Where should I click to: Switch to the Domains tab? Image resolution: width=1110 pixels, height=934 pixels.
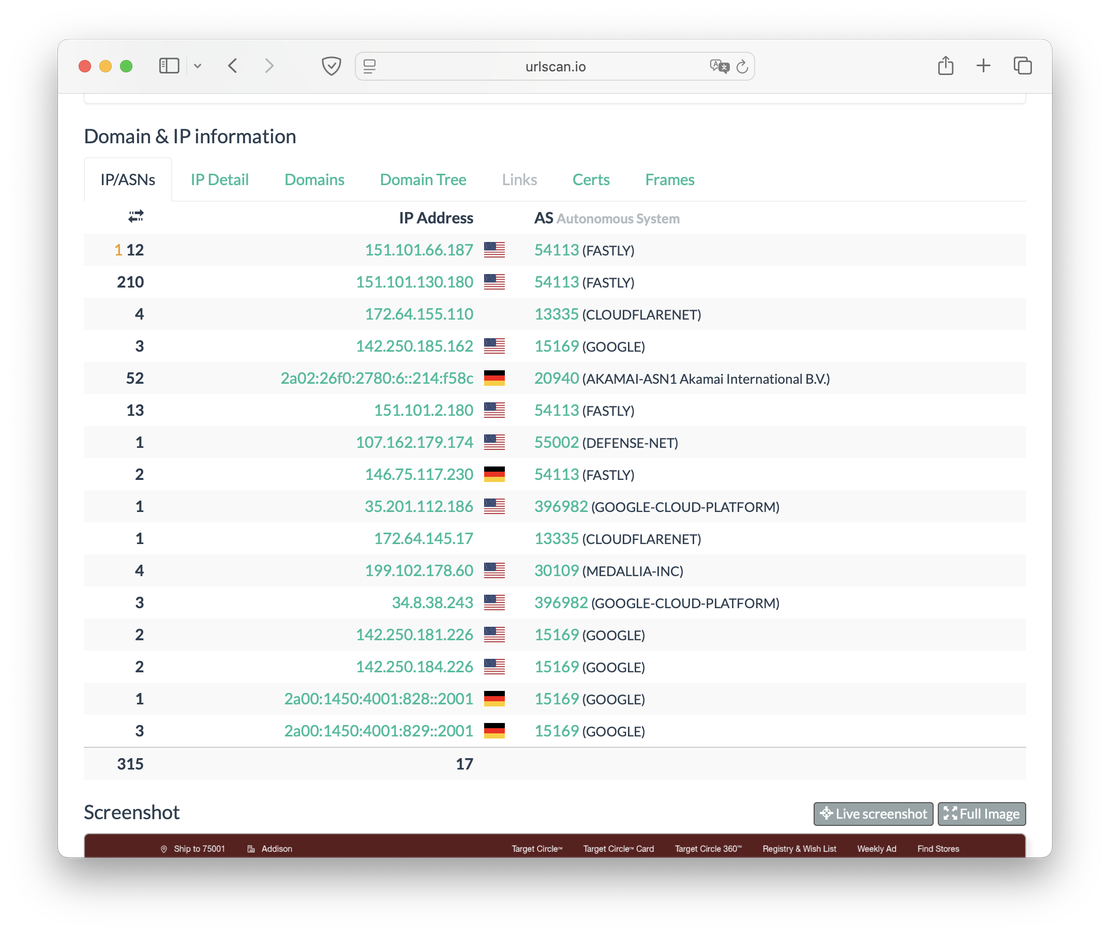[x=314, y=180]
